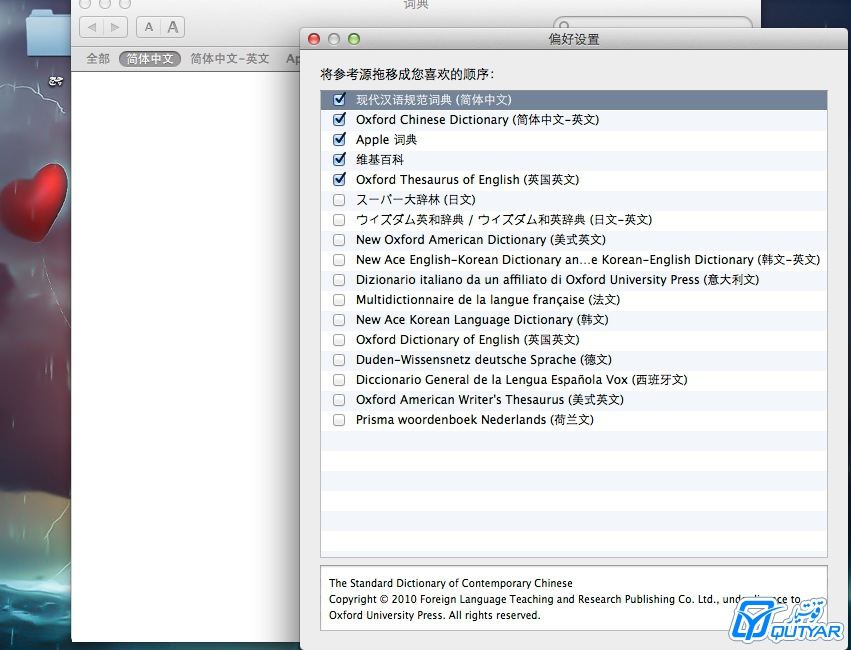Screen dimensions: 851x650
Task: Enable the Duden-Wissensnetz deutsche Sprache checkbox
Action: [339, 360]
